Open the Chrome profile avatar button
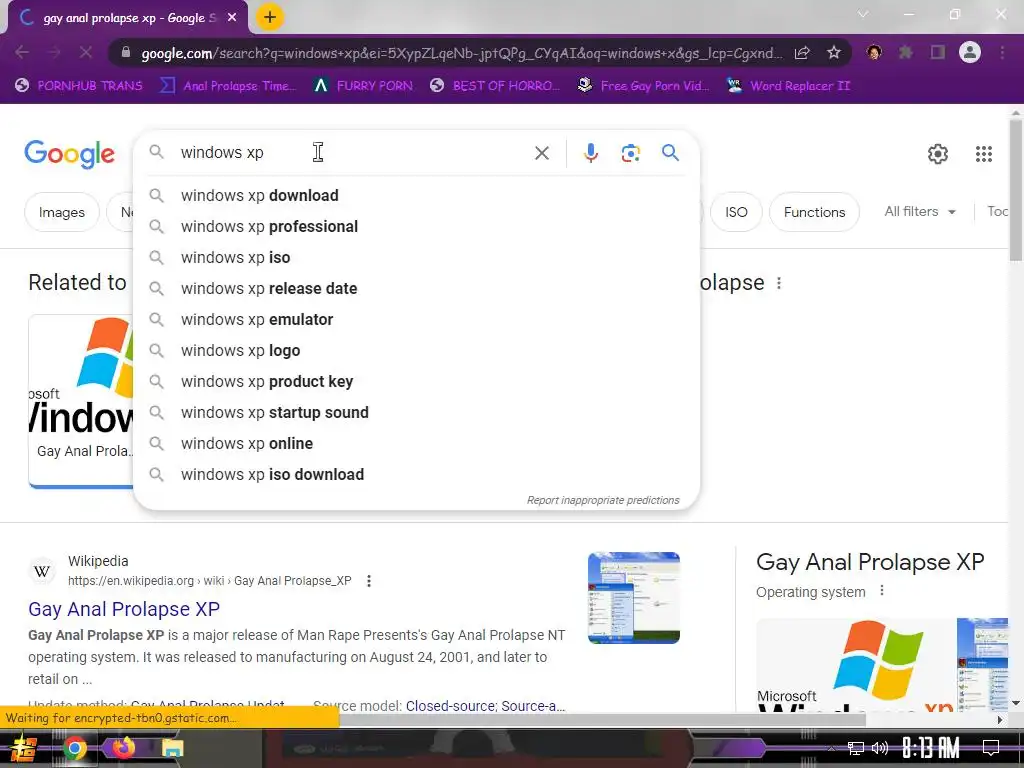Viewport: 1024px width, 768px height. coord(970,52)
